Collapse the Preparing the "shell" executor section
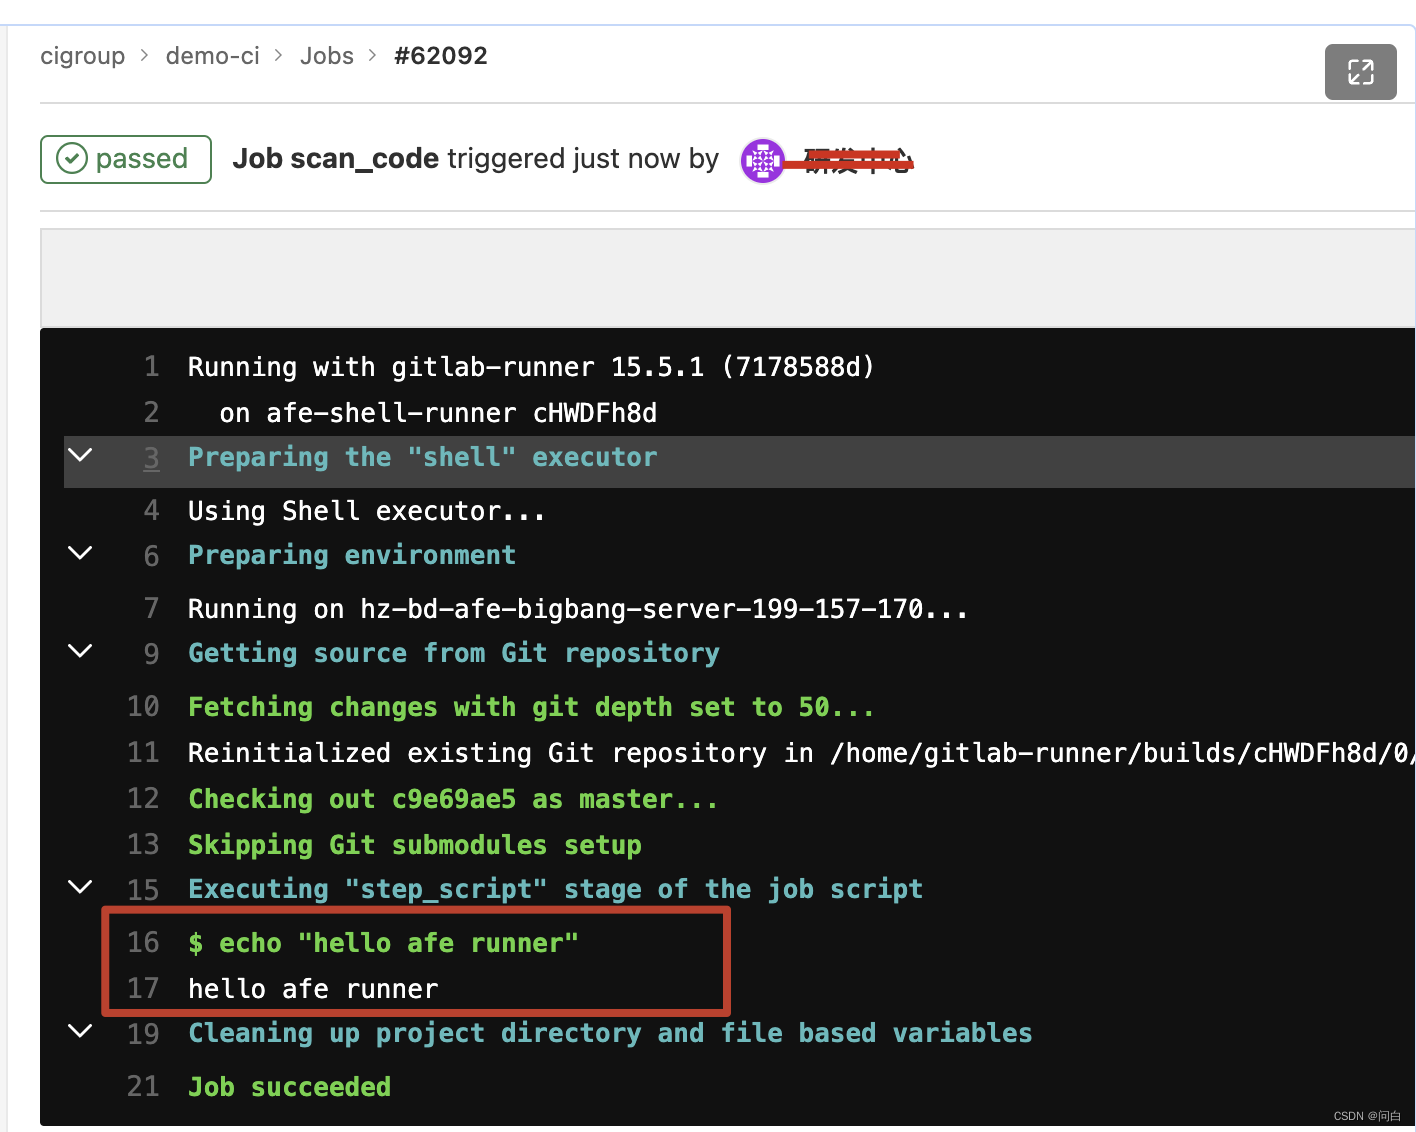This screenshot has width=1416, height=1132. click(x=80, y=455)
